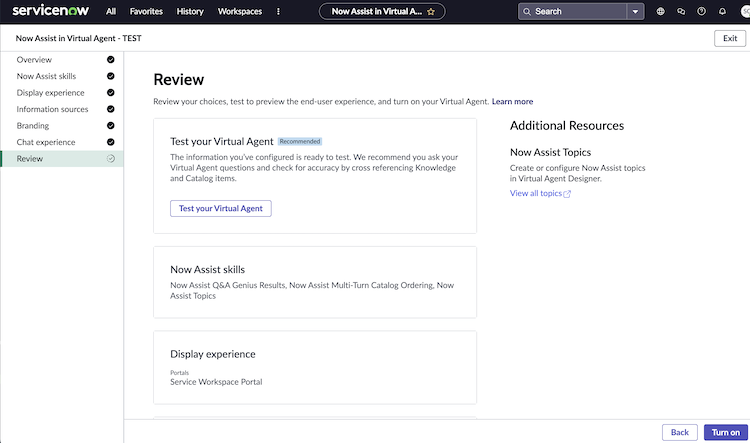Click the pending check icon next to Review
Viewport: 750px width, 443px height.
pos(110,159)
